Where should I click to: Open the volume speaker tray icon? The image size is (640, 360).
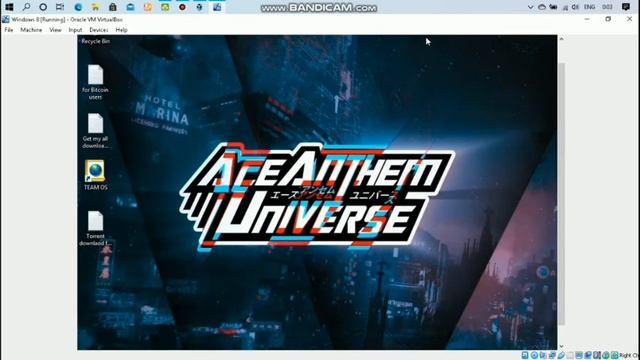[575, 7]
